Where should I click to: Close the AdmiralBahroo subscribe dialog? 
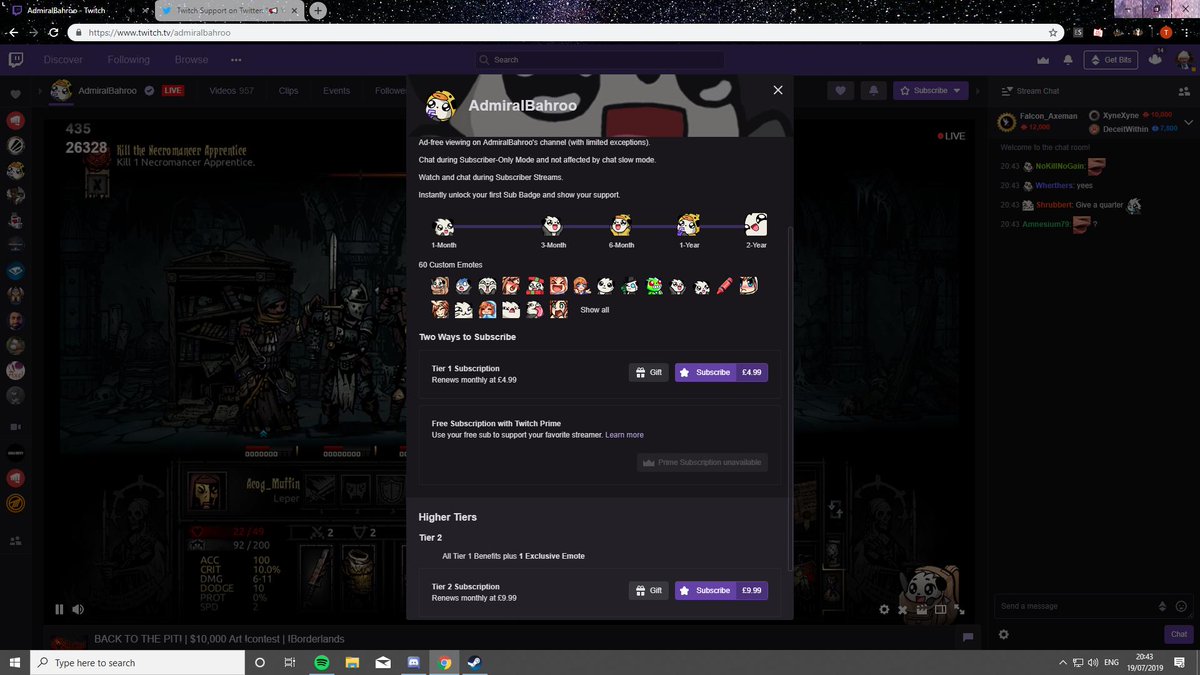point(778,90)
